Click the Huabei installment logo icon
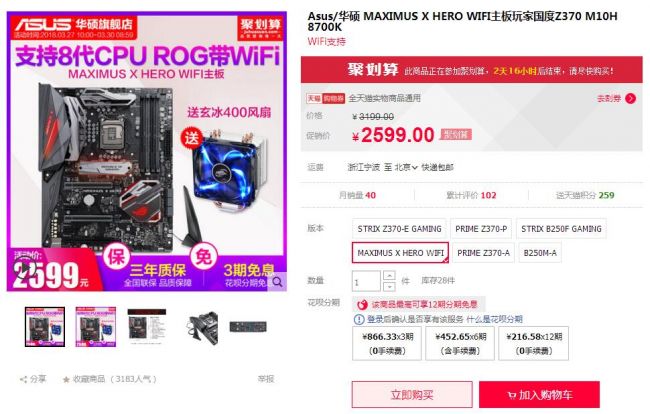The image size is (650, 414). (362, 305)
